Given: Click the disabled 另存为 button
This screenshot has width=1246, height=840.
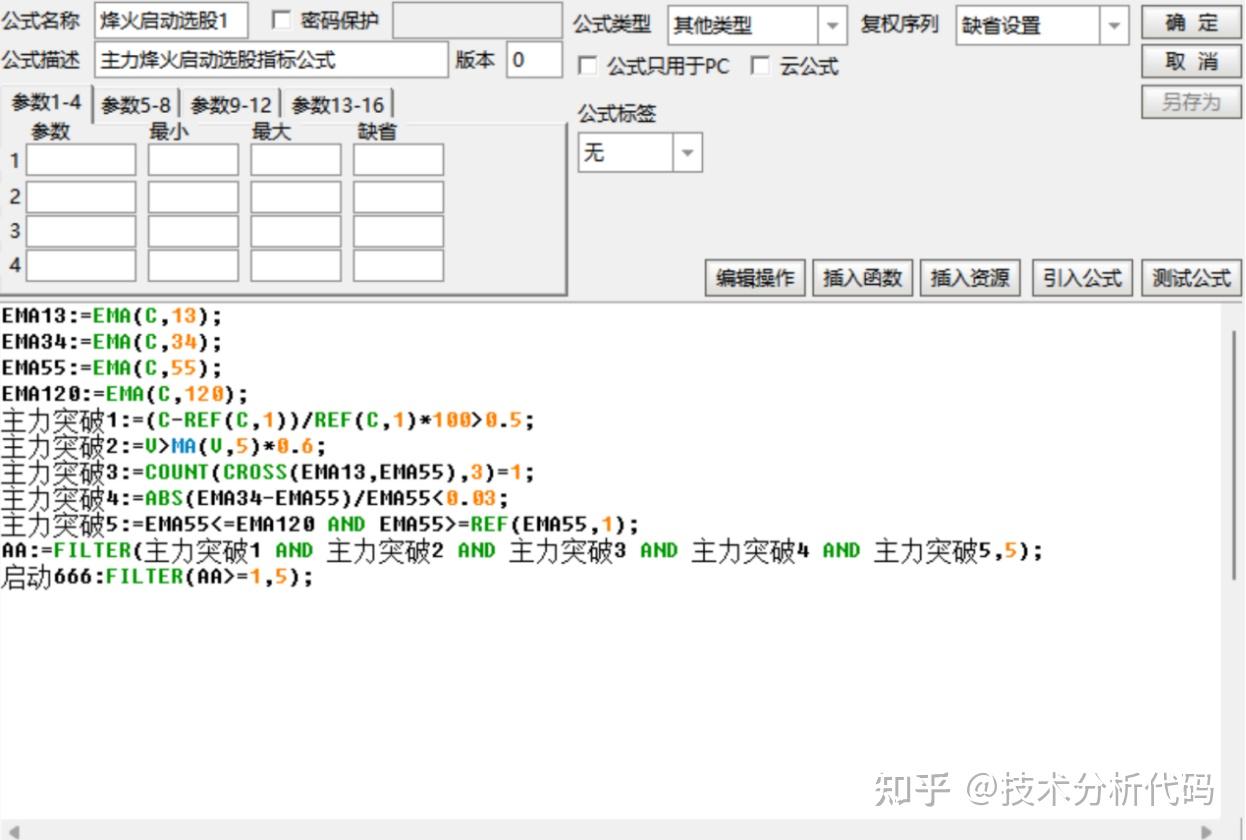Looking at the screenshot, I should 1192,102.
